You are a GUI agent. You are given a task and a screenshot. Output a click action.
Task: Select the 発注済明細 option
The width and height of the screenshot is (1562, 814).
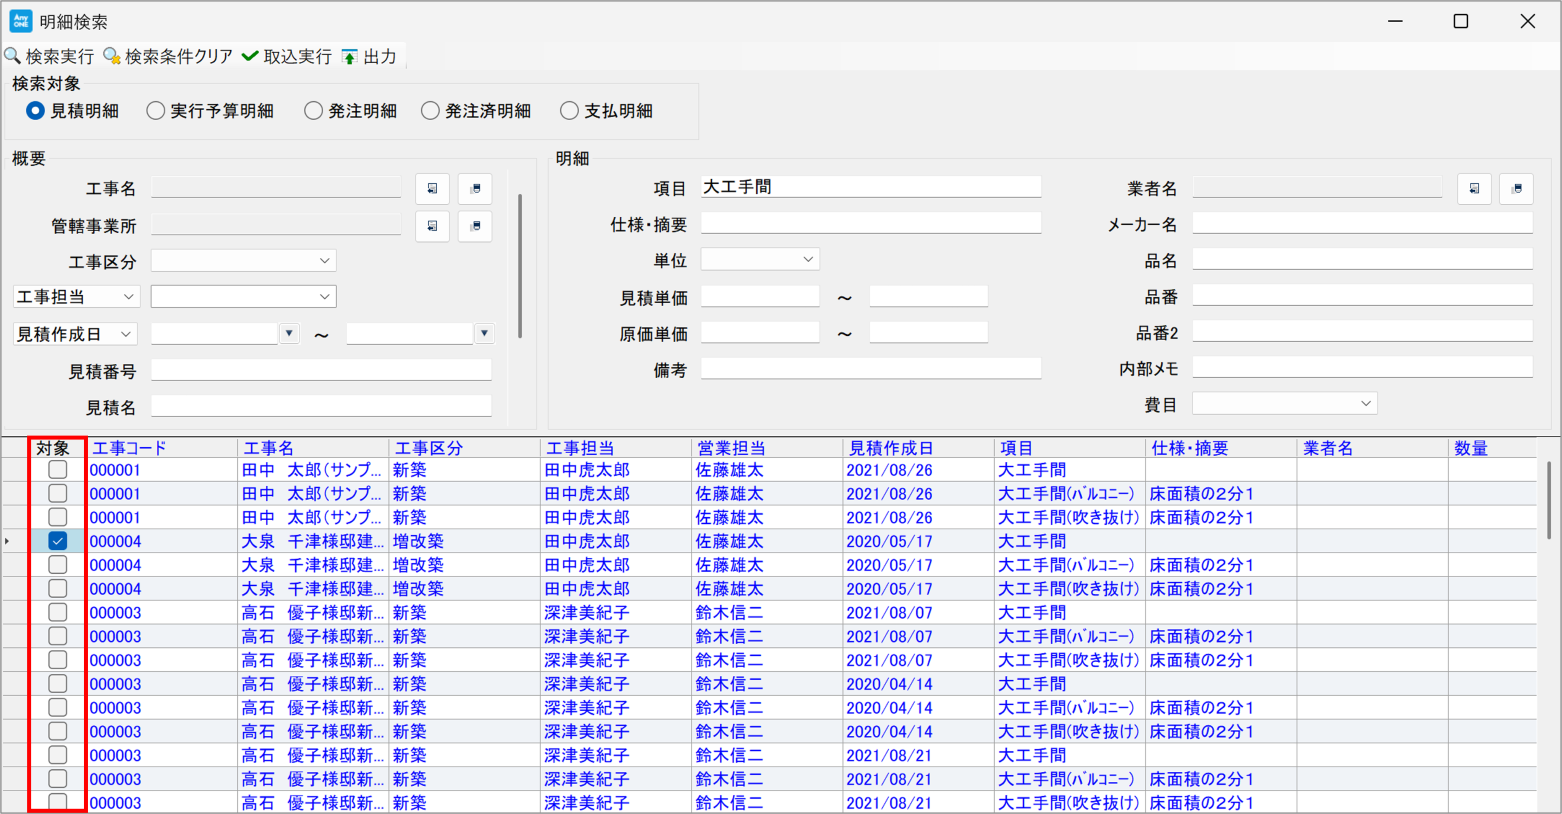click(431, 111)
